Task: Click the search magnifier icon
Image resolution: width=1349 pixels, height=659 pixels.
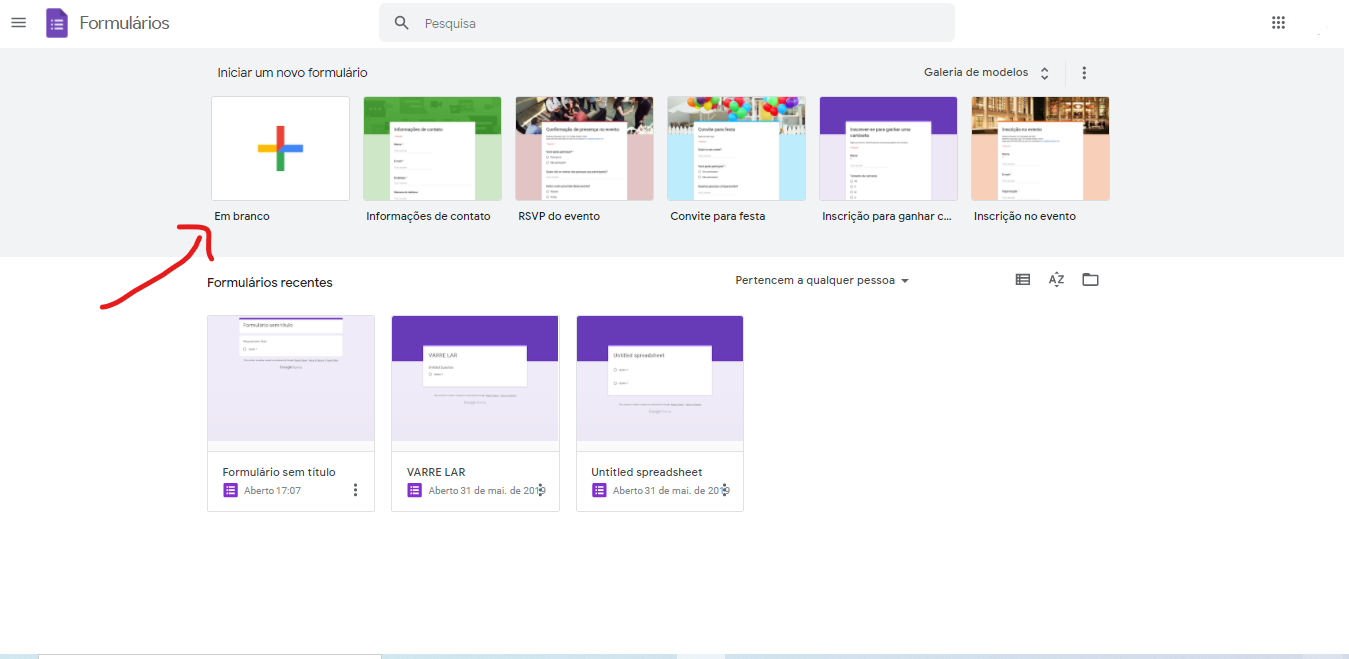Action: (x=402, y=23)
